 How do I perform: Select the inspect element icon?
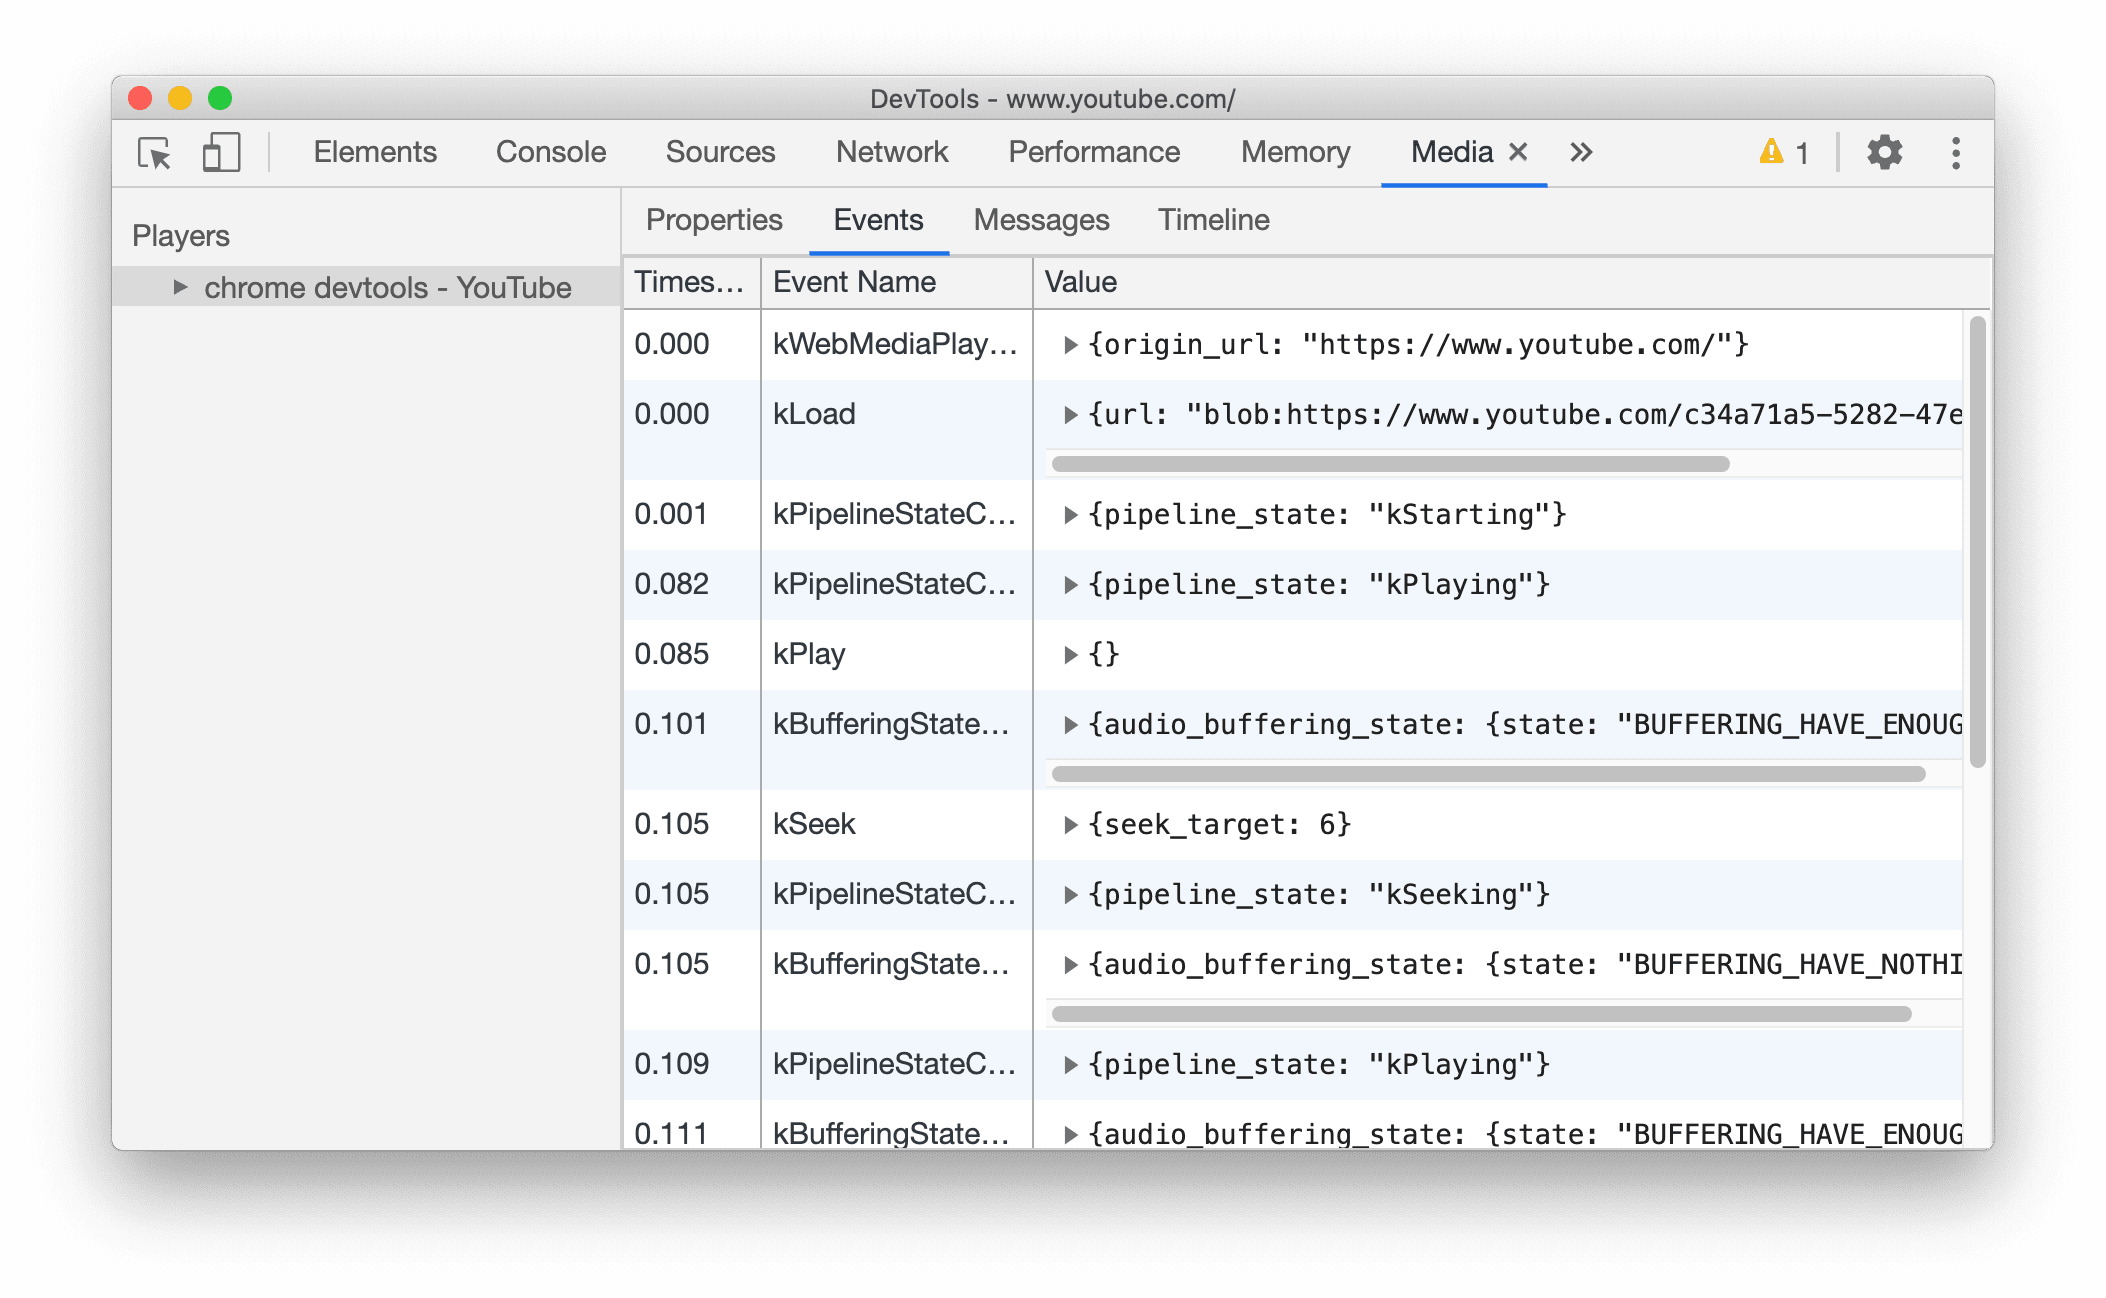click(156, 150)
